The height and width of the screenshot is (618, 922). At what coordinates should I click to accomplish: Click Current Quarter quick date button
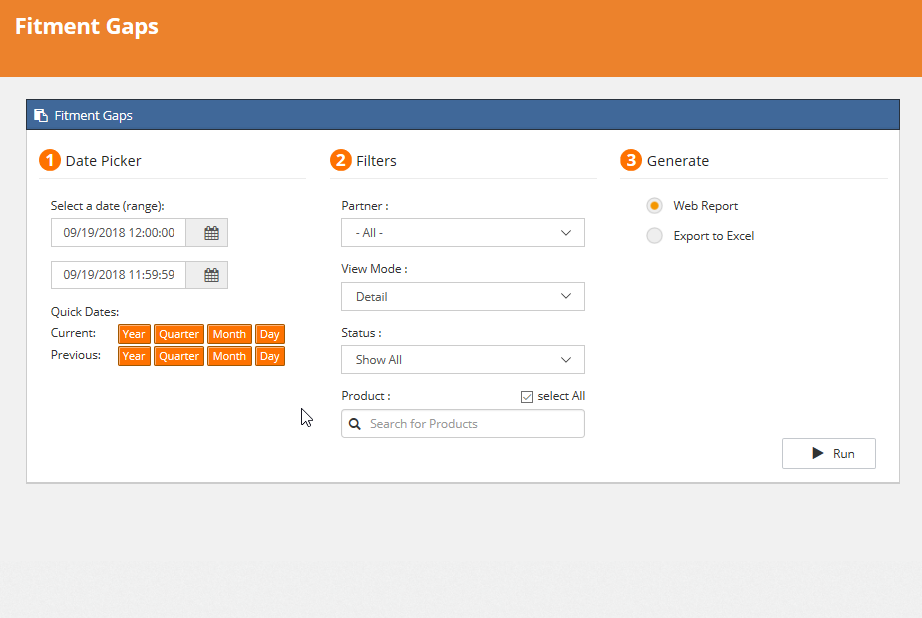click(x=179, y=334)
